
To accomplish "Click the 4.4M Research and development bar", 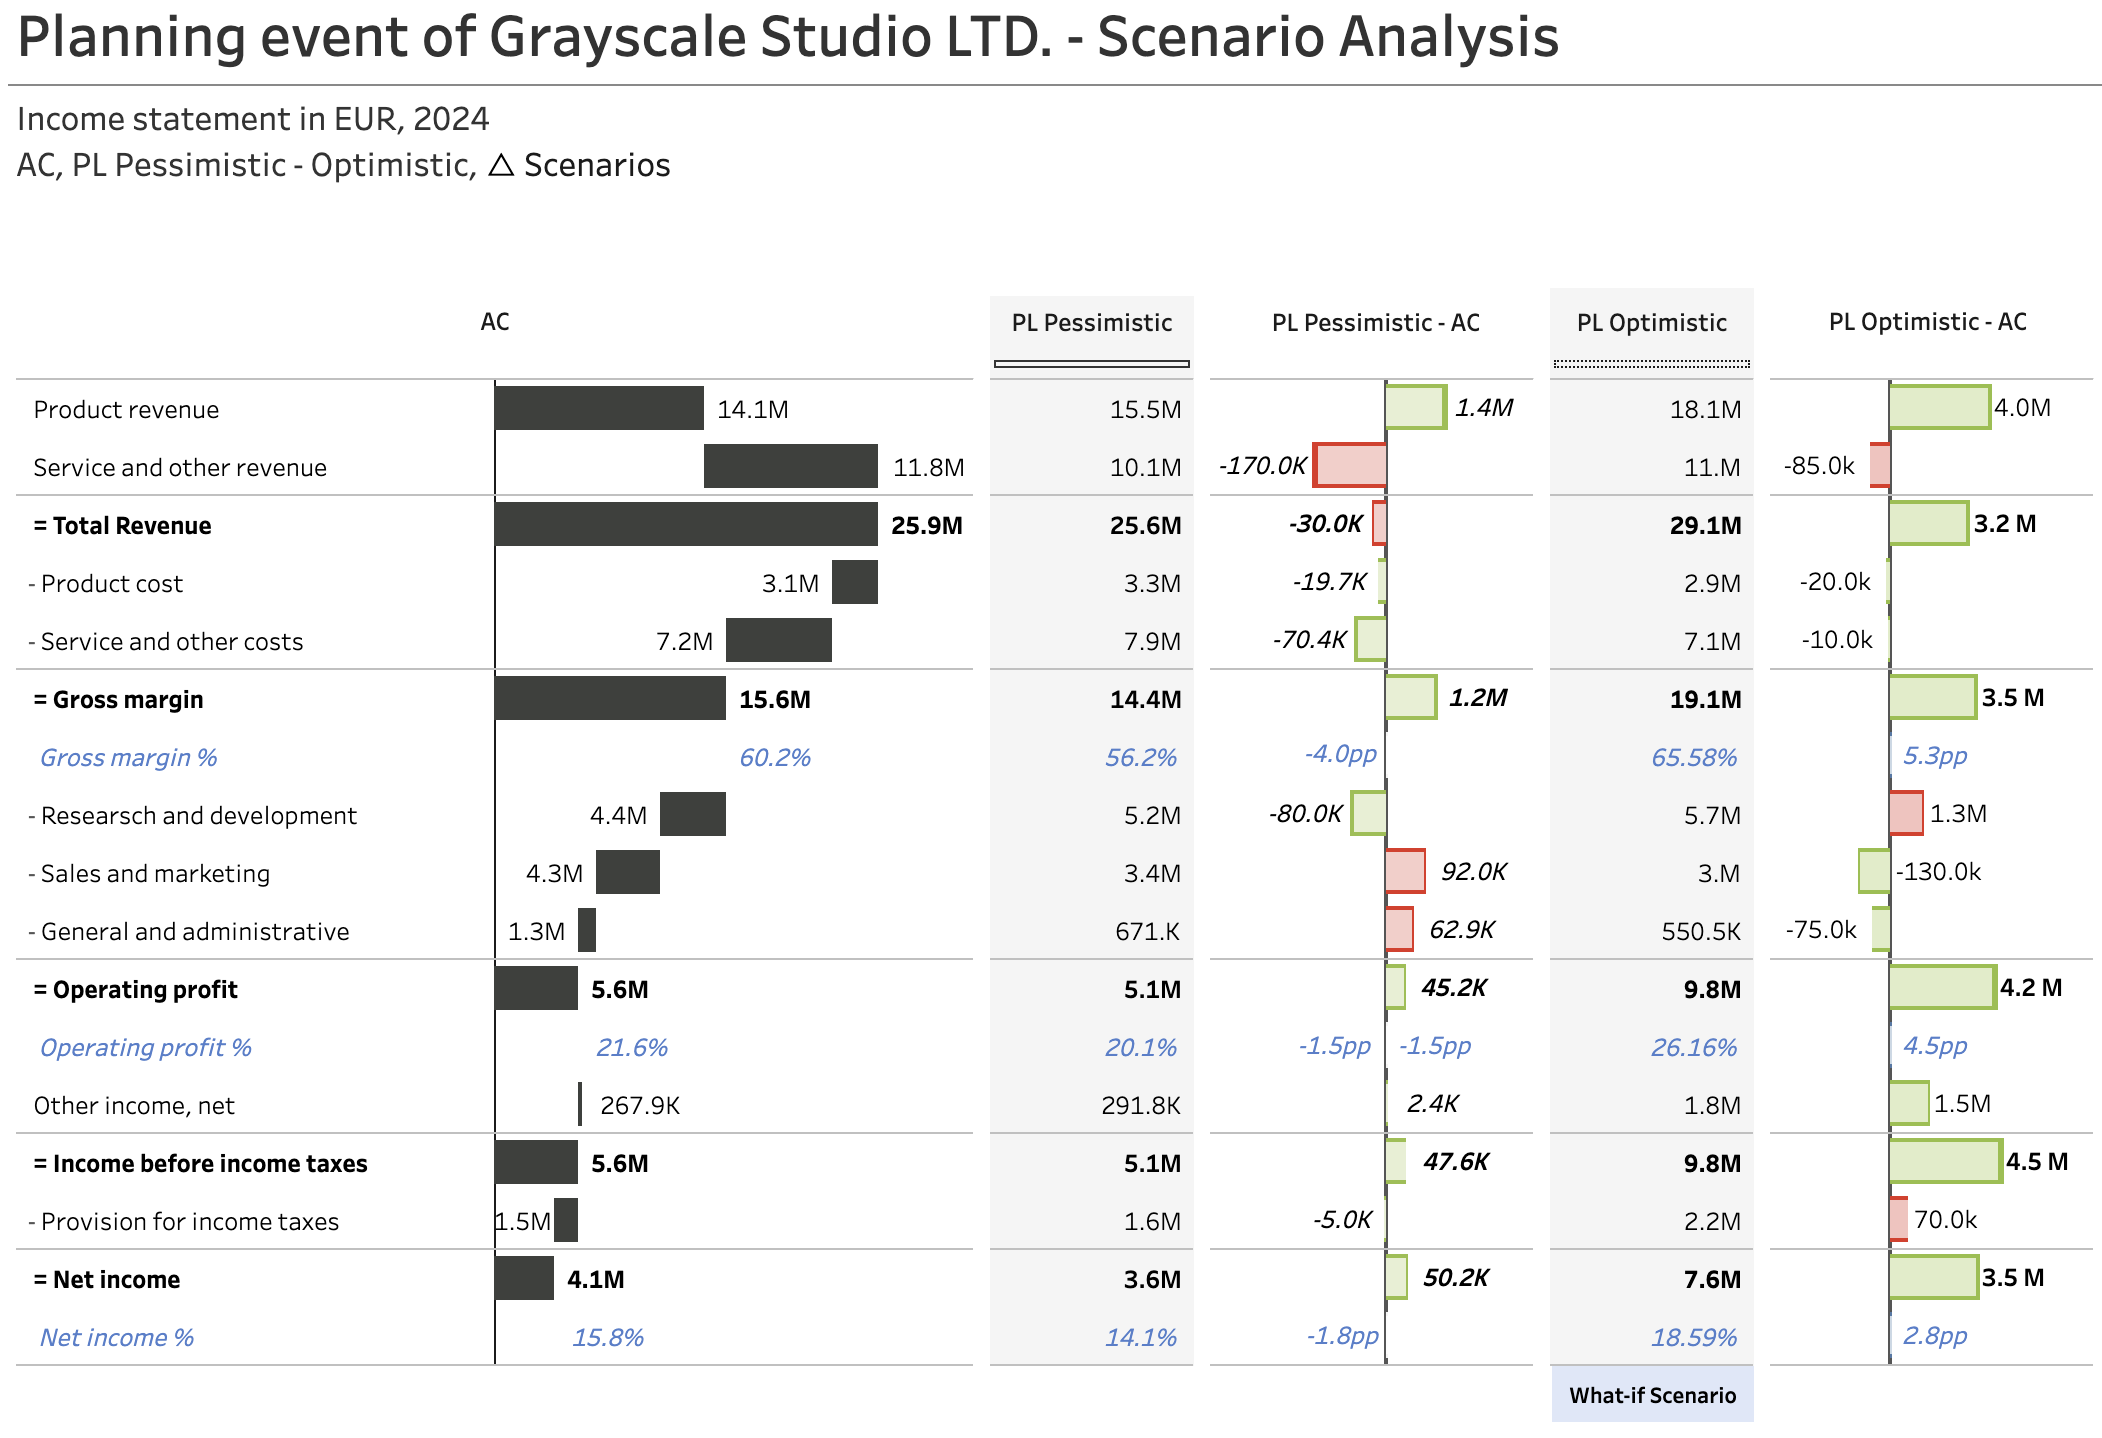I will (x=693, y=814).
